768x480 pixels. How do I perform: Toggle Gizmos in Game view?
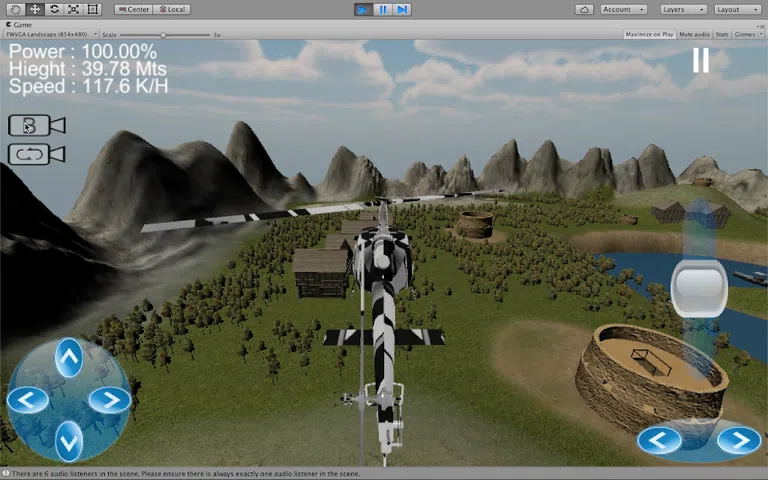744,34
